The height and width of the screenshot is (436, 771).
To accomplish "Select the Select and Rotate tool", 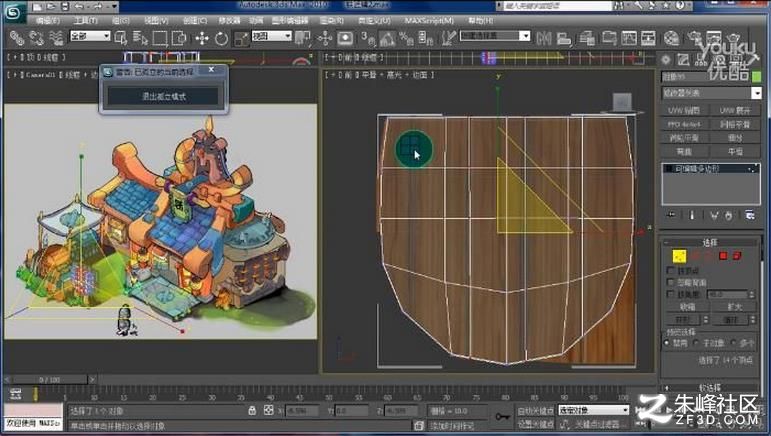I will tap(221, 38).
